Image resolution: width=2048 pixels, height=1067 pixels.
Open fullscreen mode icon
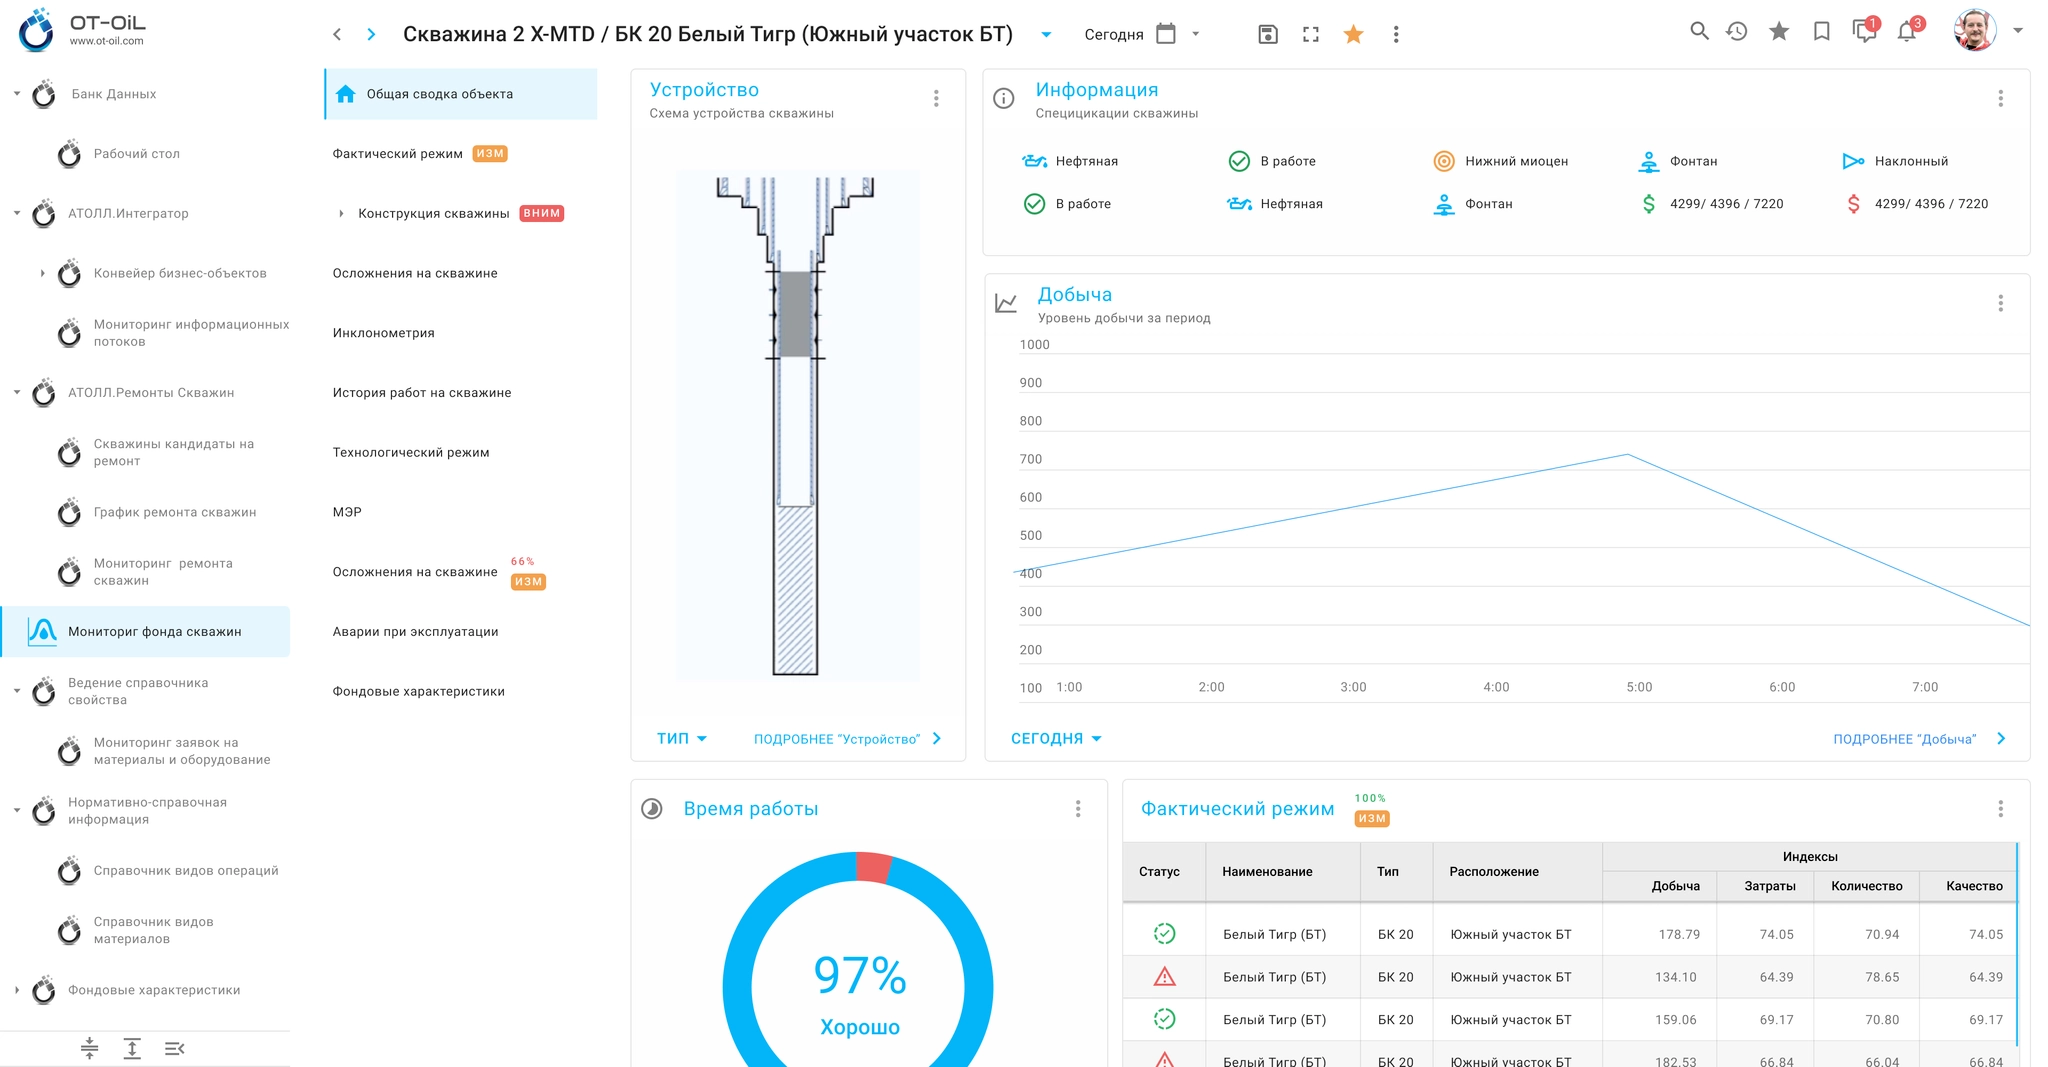click(x=1310, y=34)
